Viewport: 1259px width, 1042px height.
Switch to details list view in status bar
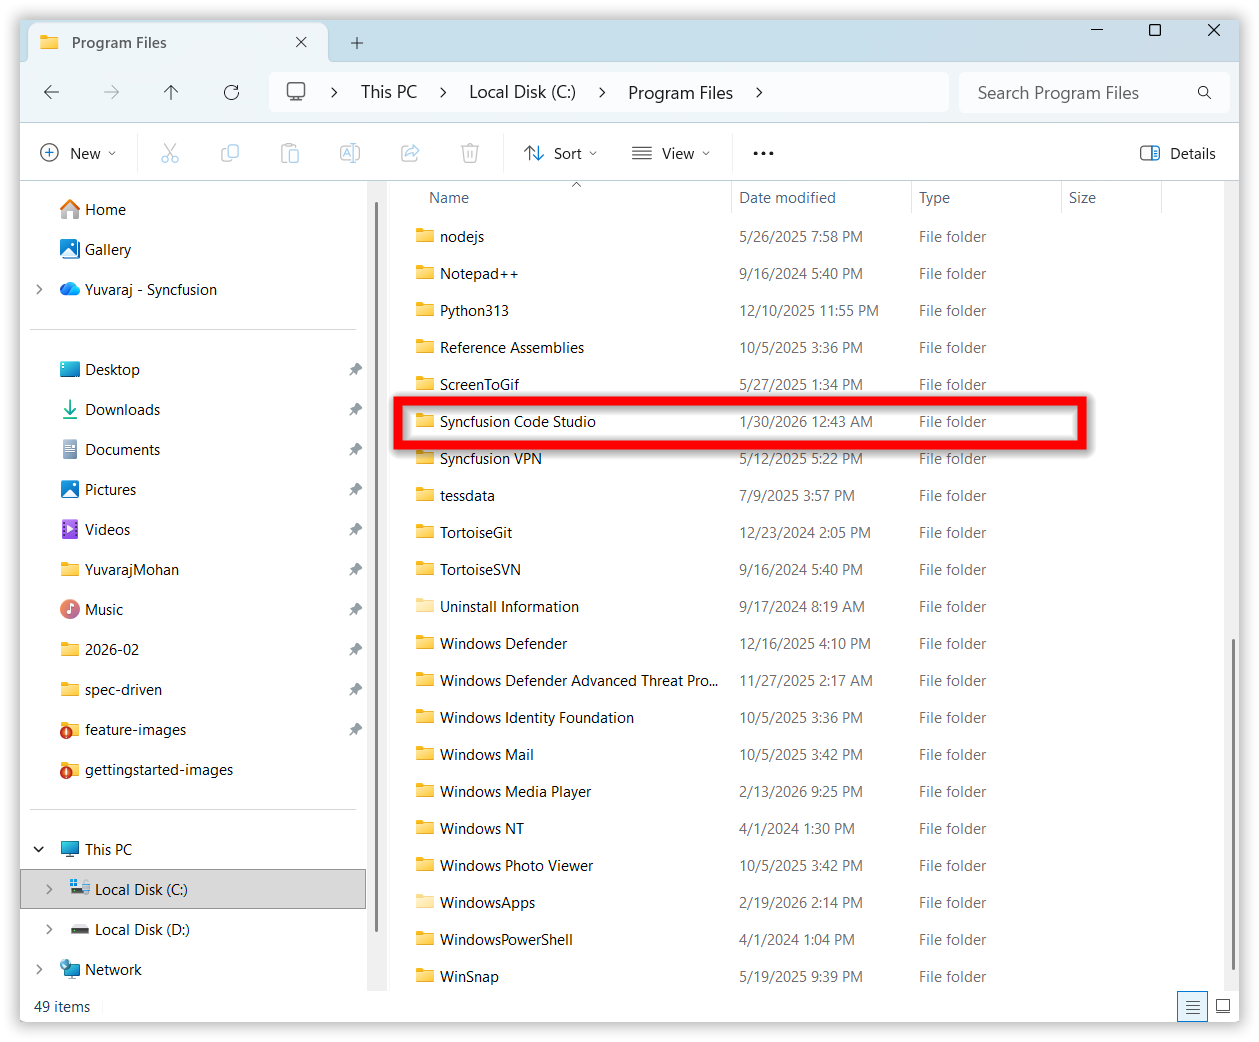(1192, 1007)
